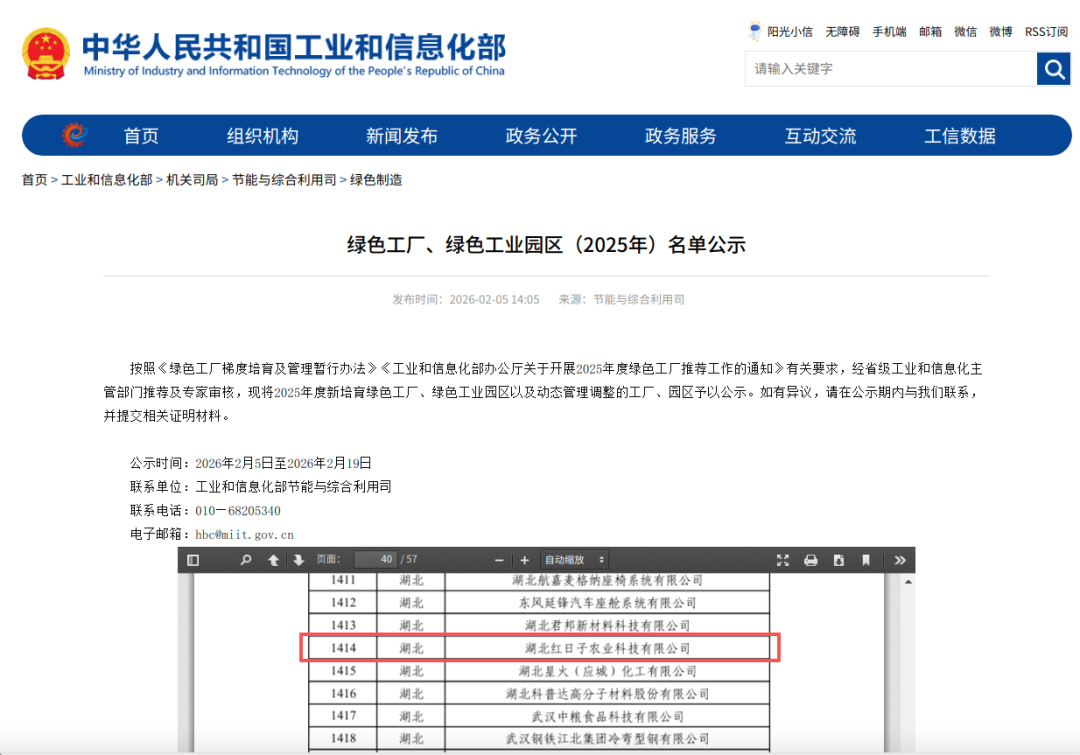Image resolution: width=1080 pixels, height=755 pixels.
Task: Open the 新闻发布 navigation menu
Action: point(401,136)
